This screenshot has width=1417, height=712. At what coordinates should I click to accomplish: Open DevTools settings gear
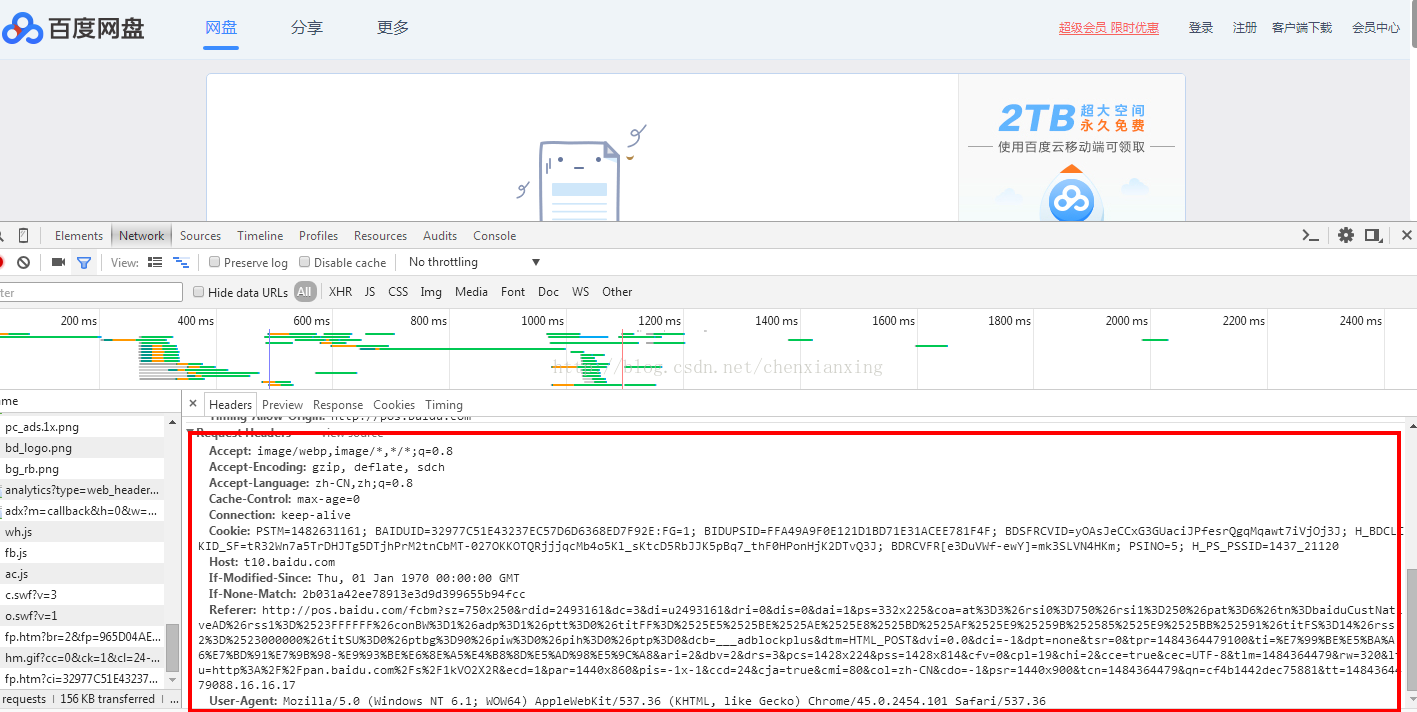coord(1346,235)
